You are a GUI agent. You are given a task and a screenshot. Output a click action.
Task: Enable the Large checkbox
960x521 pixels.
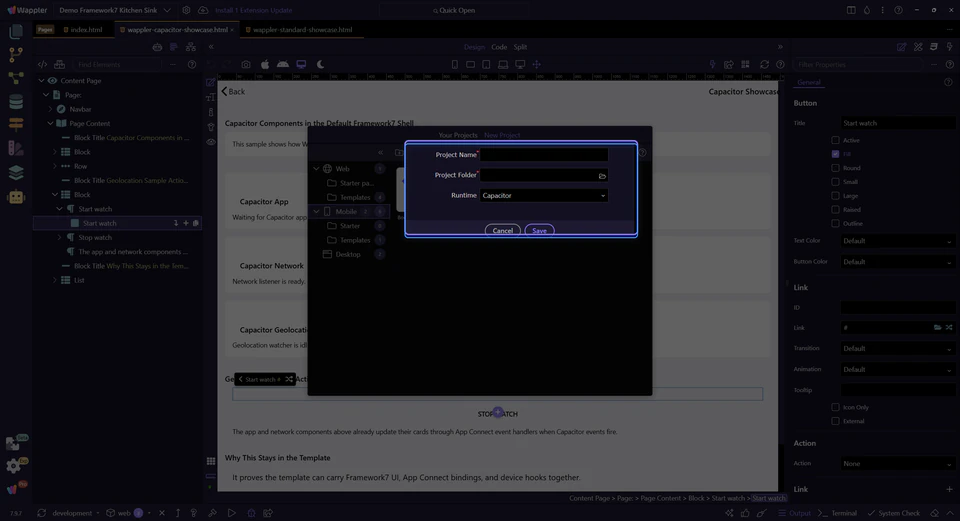pos(835,196)
